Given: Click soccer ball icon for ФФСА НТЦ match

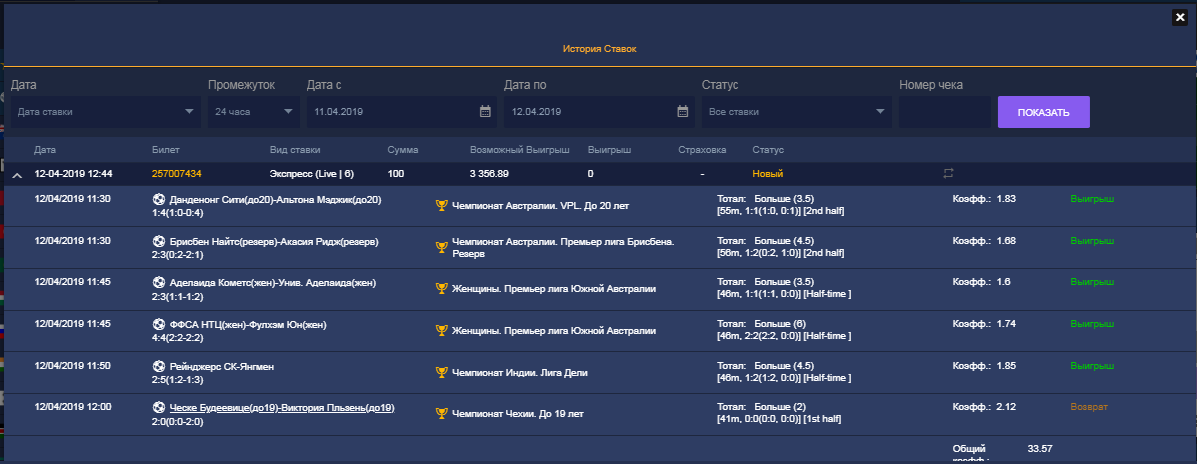Looking at the screenshot, I should 159,325.
